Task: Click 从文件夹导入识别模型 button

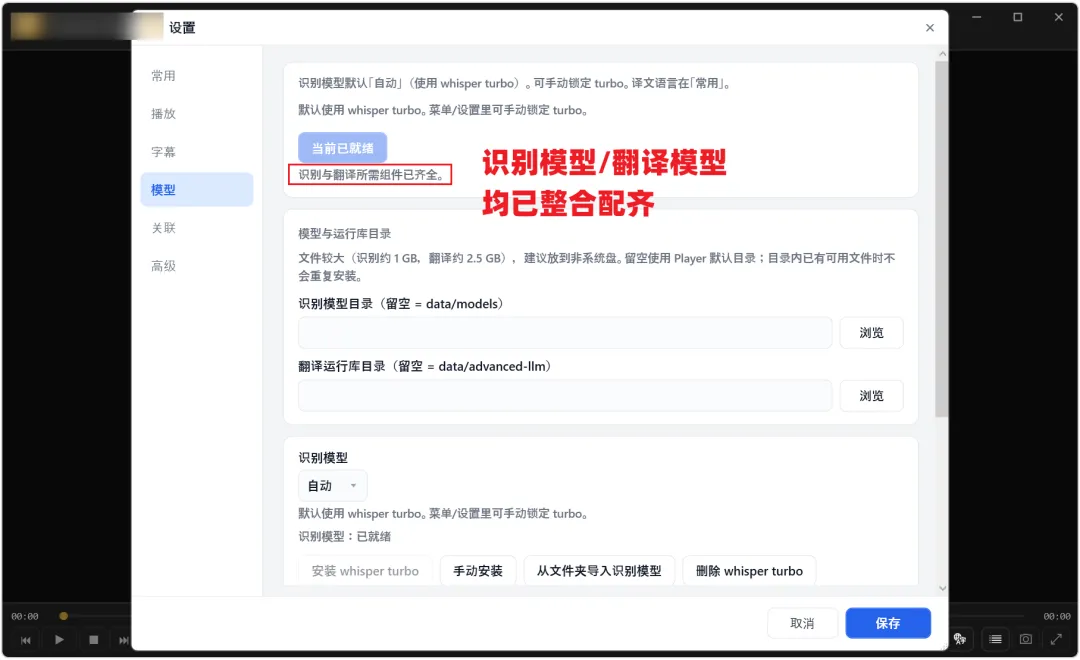Action: (599, 571)
